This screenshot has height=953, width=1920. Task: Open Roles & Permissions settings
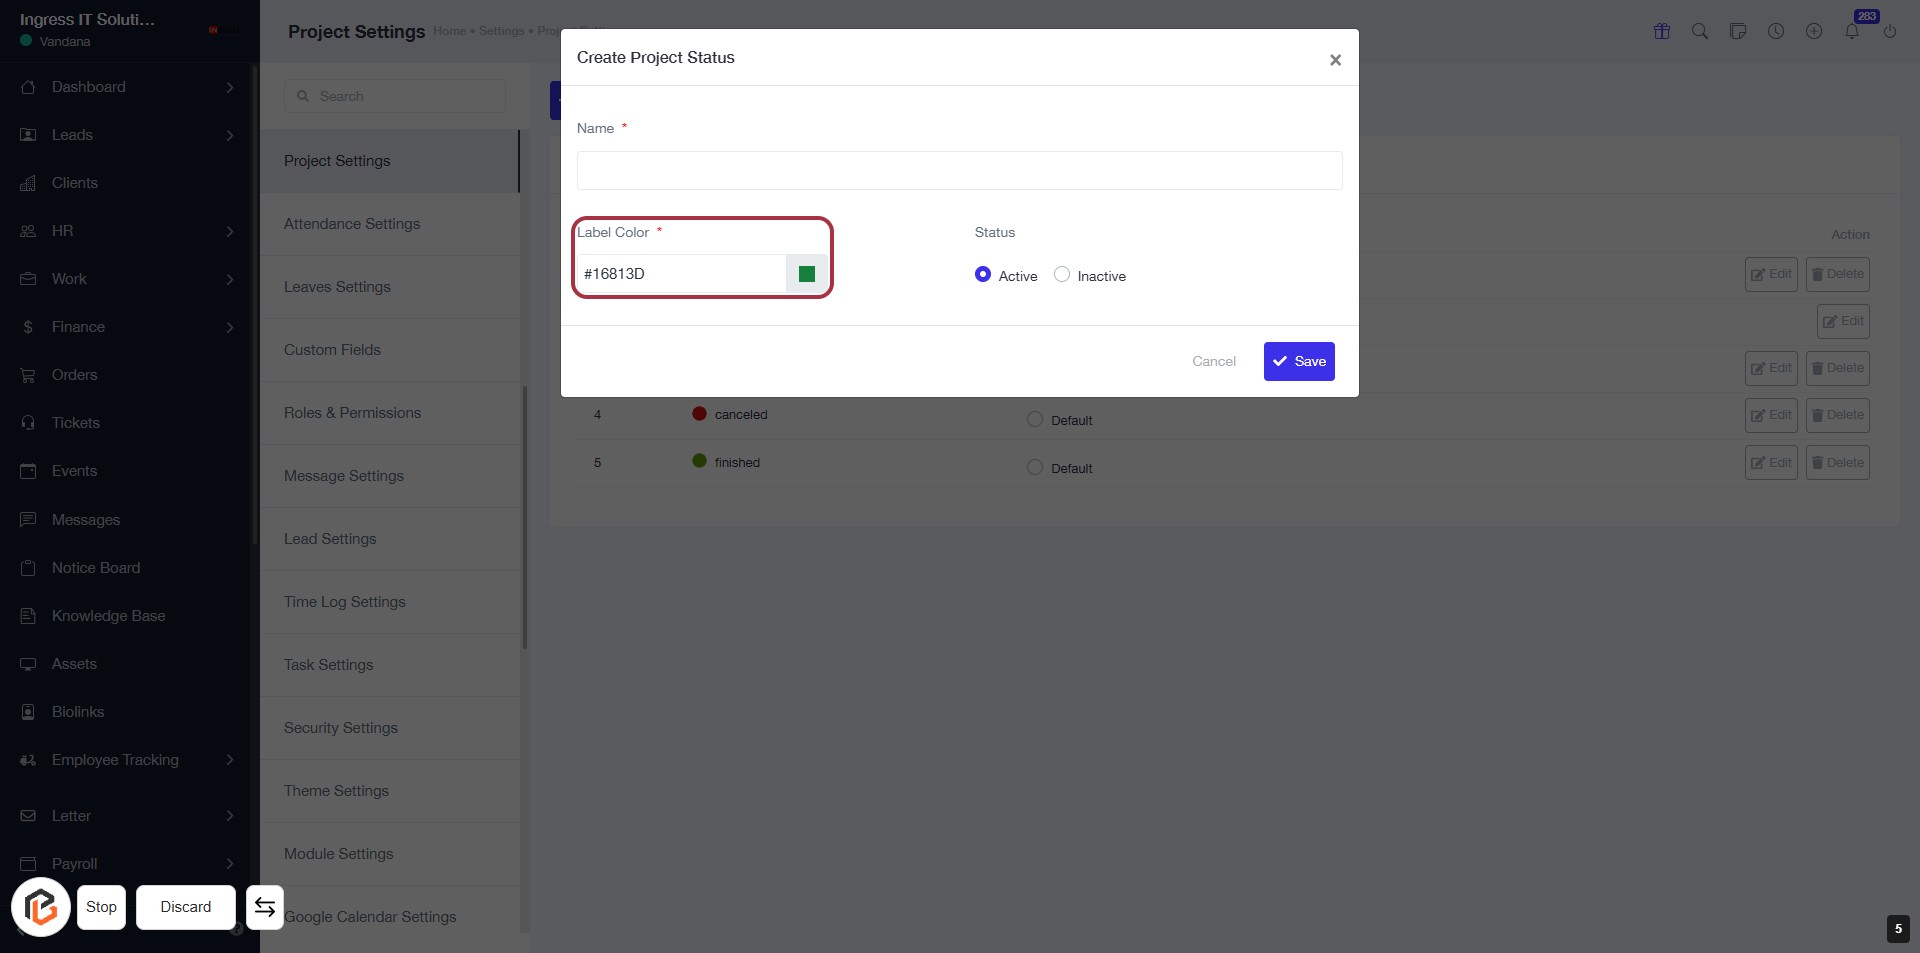coord(352,413)
